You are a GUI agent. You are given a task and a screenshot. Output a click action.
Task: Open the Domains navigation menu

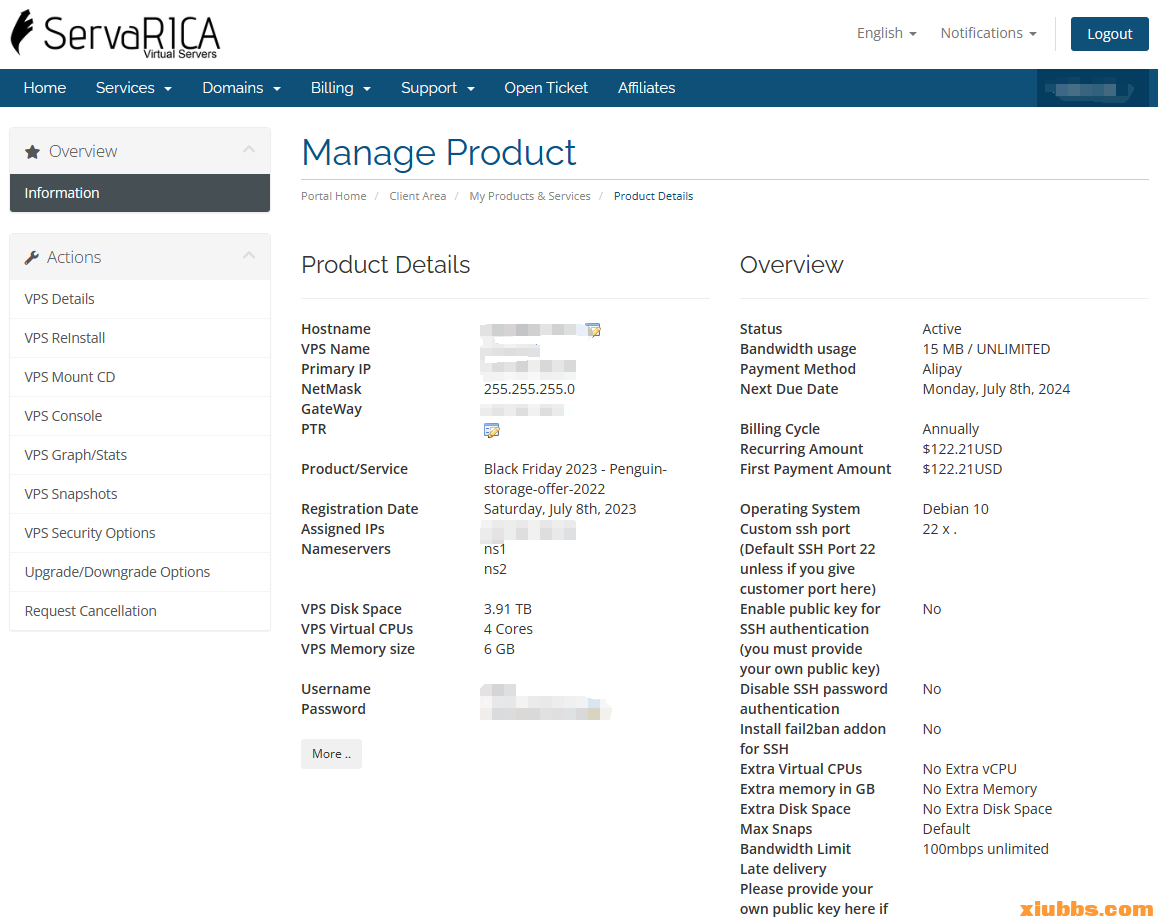(x=241, y=88)
